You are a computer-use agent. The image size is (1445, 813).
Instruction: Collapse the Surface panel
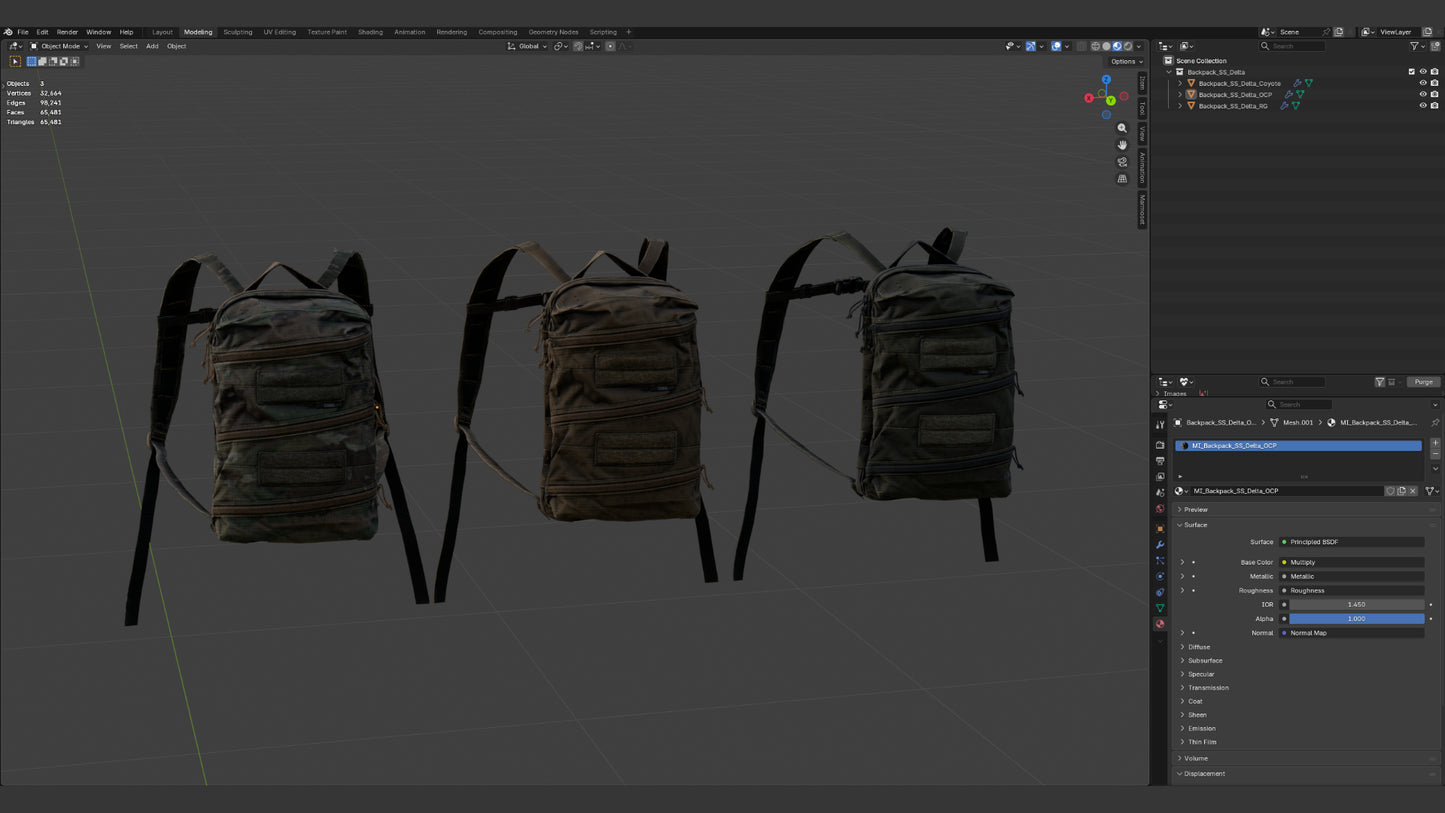[x=1196, y=525]
